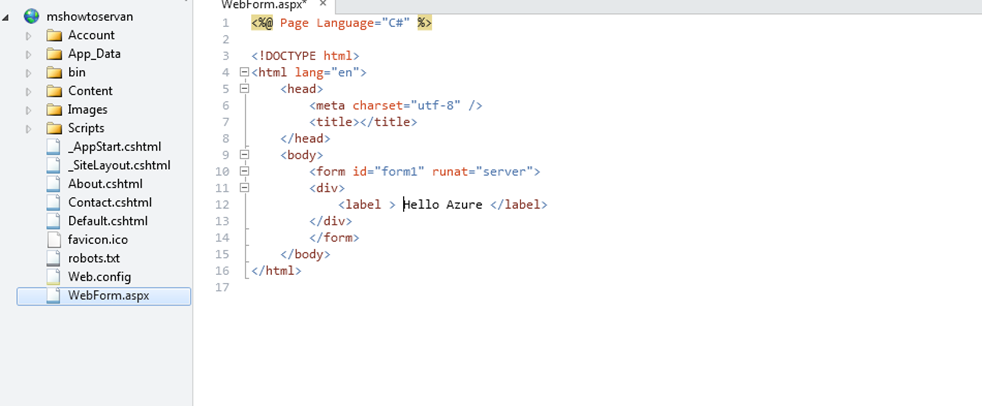Expand the Images folder arrow

click(29, 110)
